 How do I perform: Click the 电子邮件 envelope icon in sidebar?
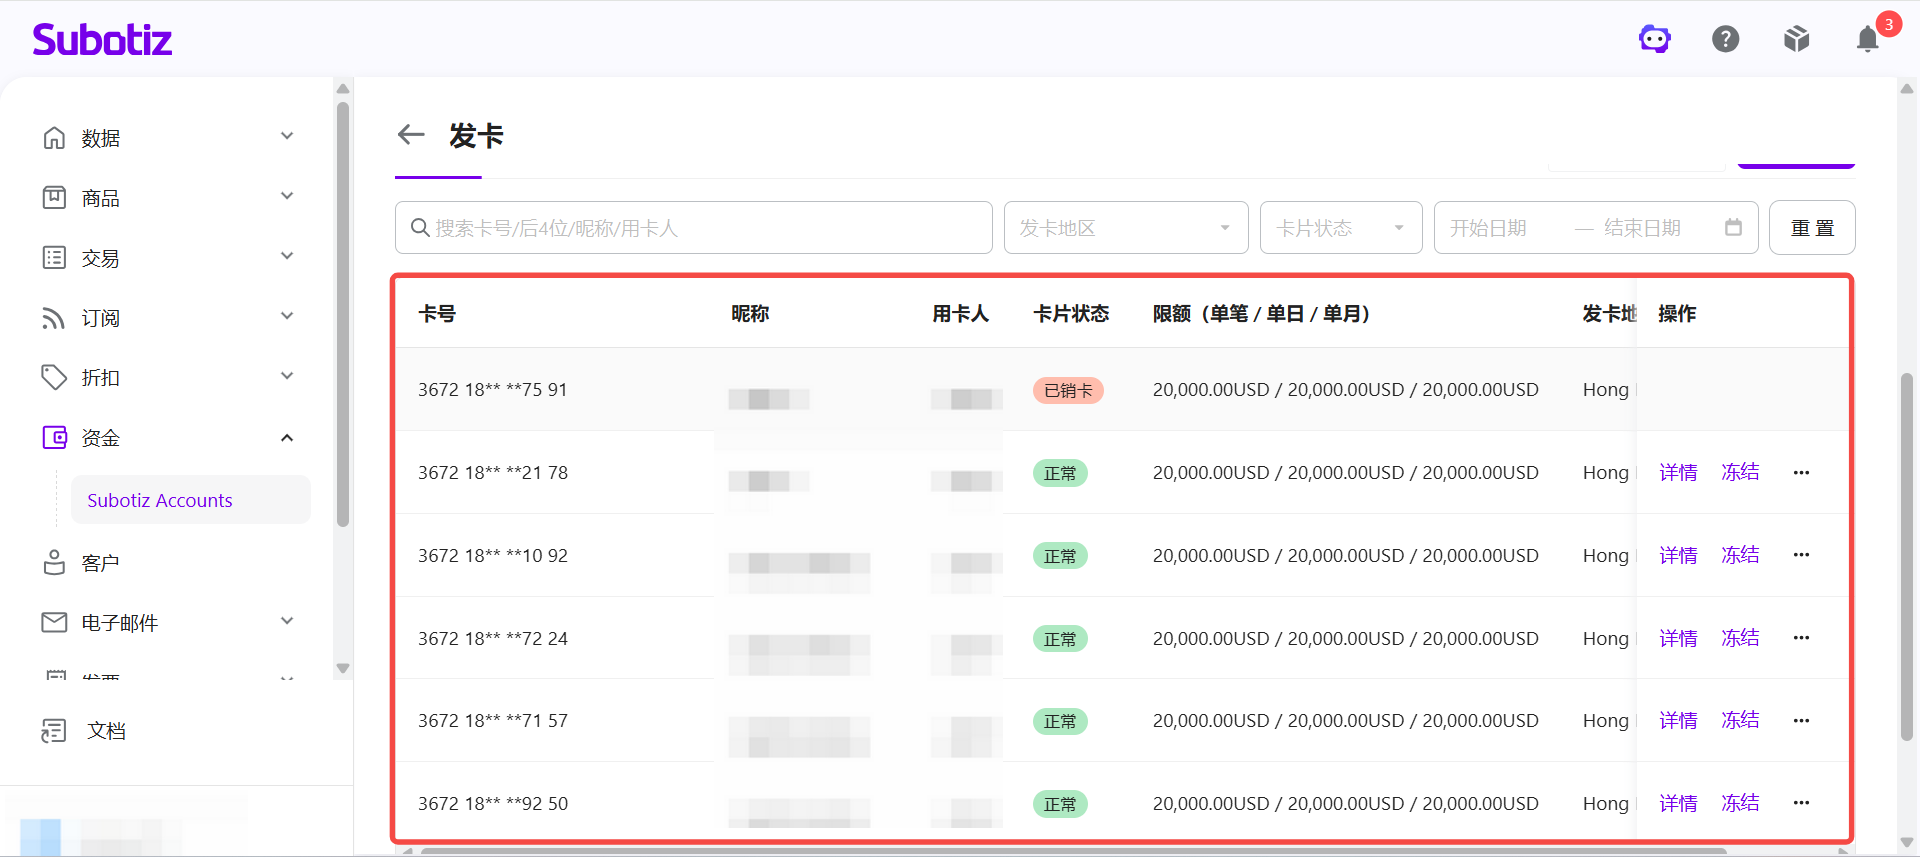pos(54,622)
